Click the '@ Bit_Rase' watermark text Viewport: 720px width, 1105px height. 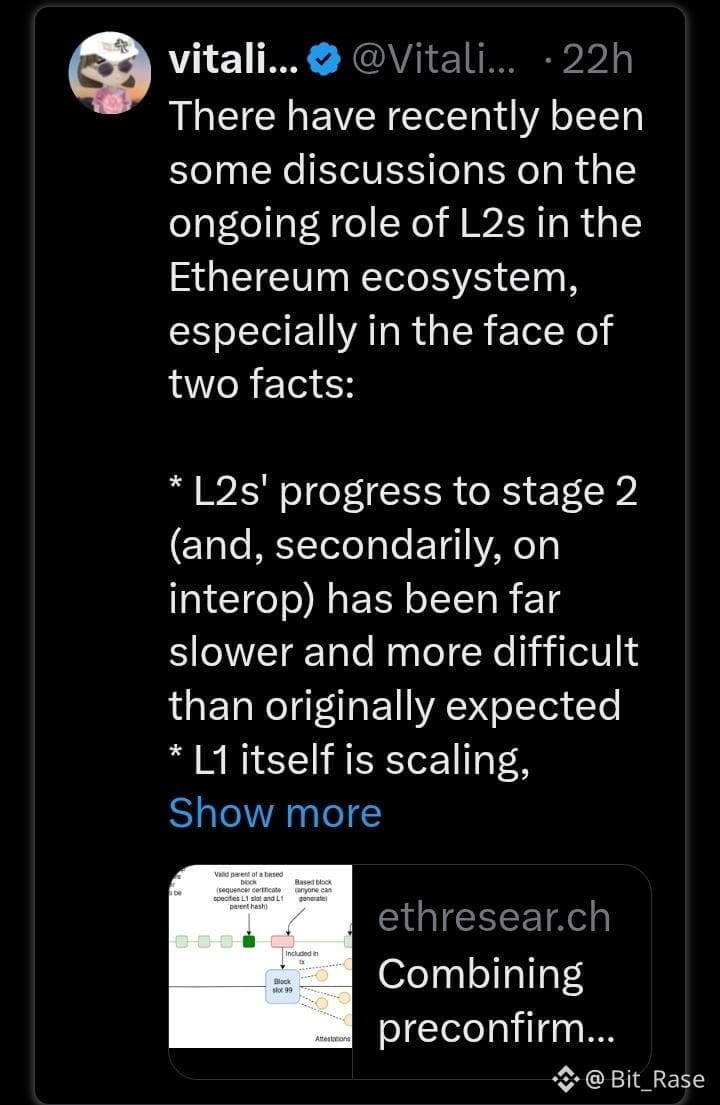click(x=645, y=1079)
